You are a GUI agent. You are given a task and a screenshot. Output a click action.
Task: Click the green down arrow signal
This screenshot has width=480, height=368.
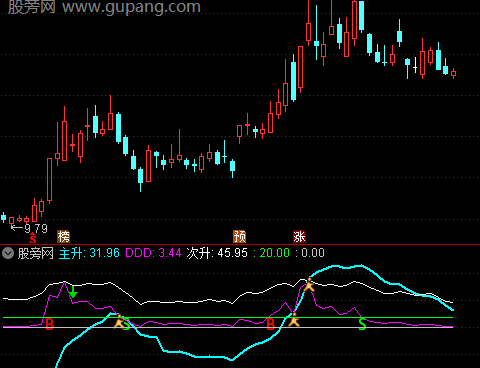pyautogui.click(x=73, y=292)
